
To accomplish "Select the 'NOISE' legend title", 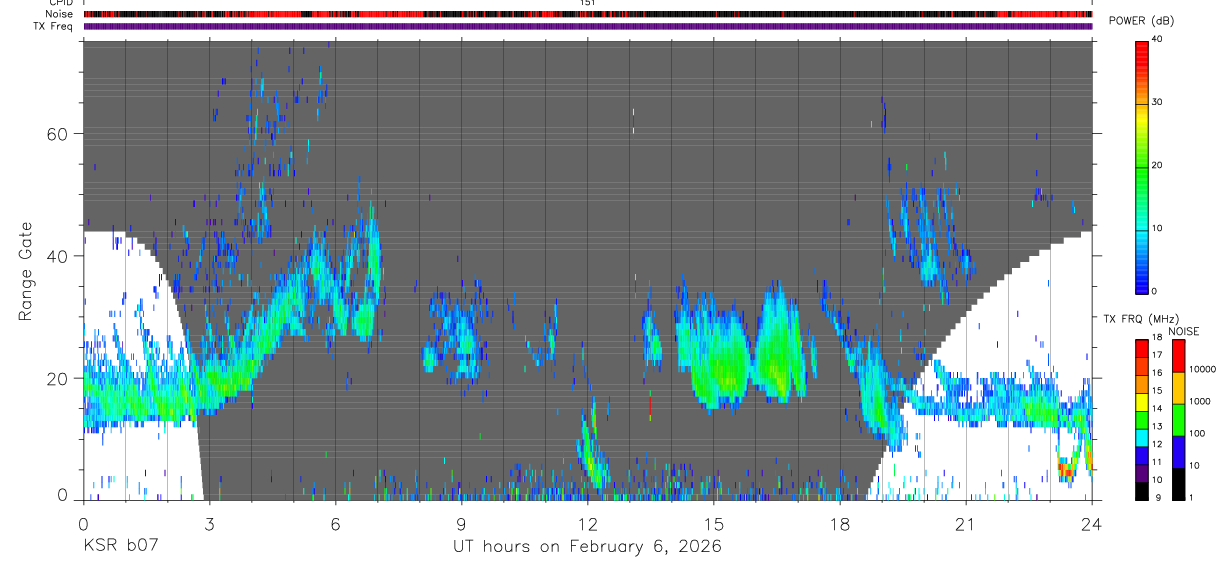I will 1183,331.
